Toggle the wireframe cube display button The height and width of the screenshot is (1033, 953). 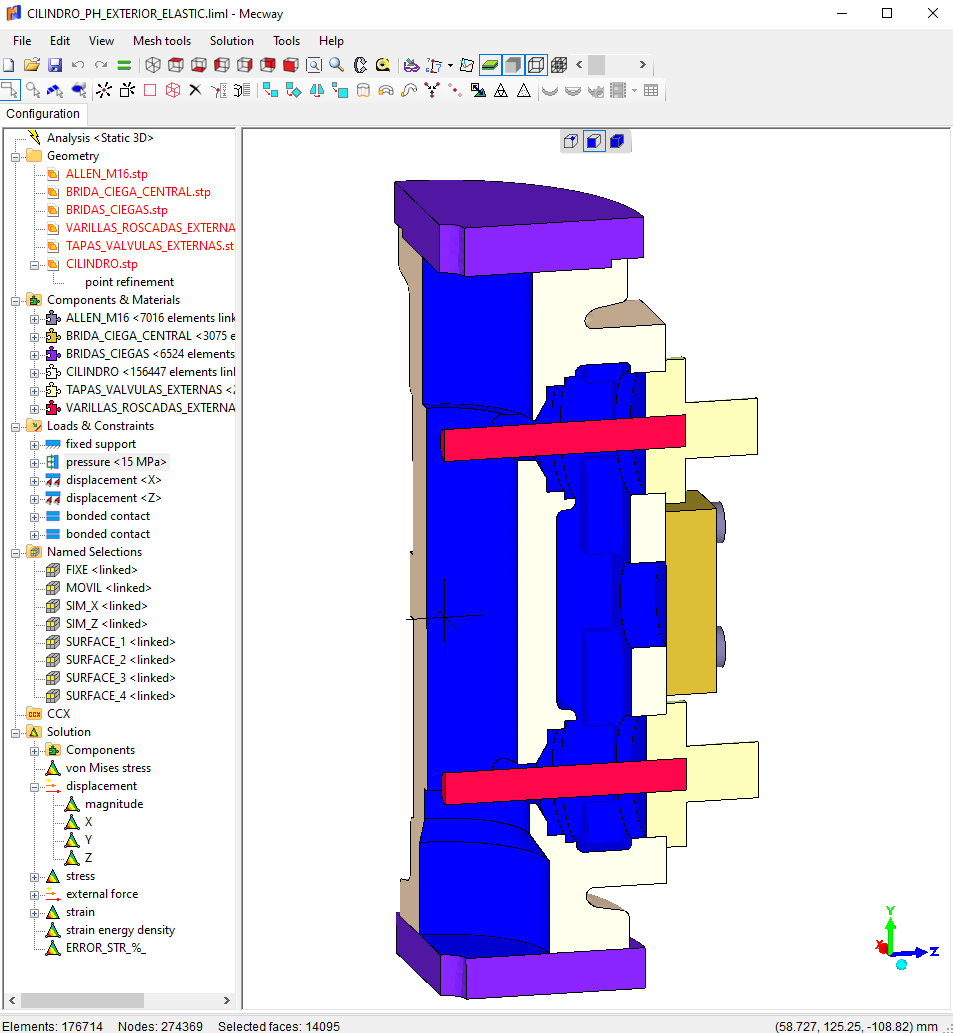536,65
